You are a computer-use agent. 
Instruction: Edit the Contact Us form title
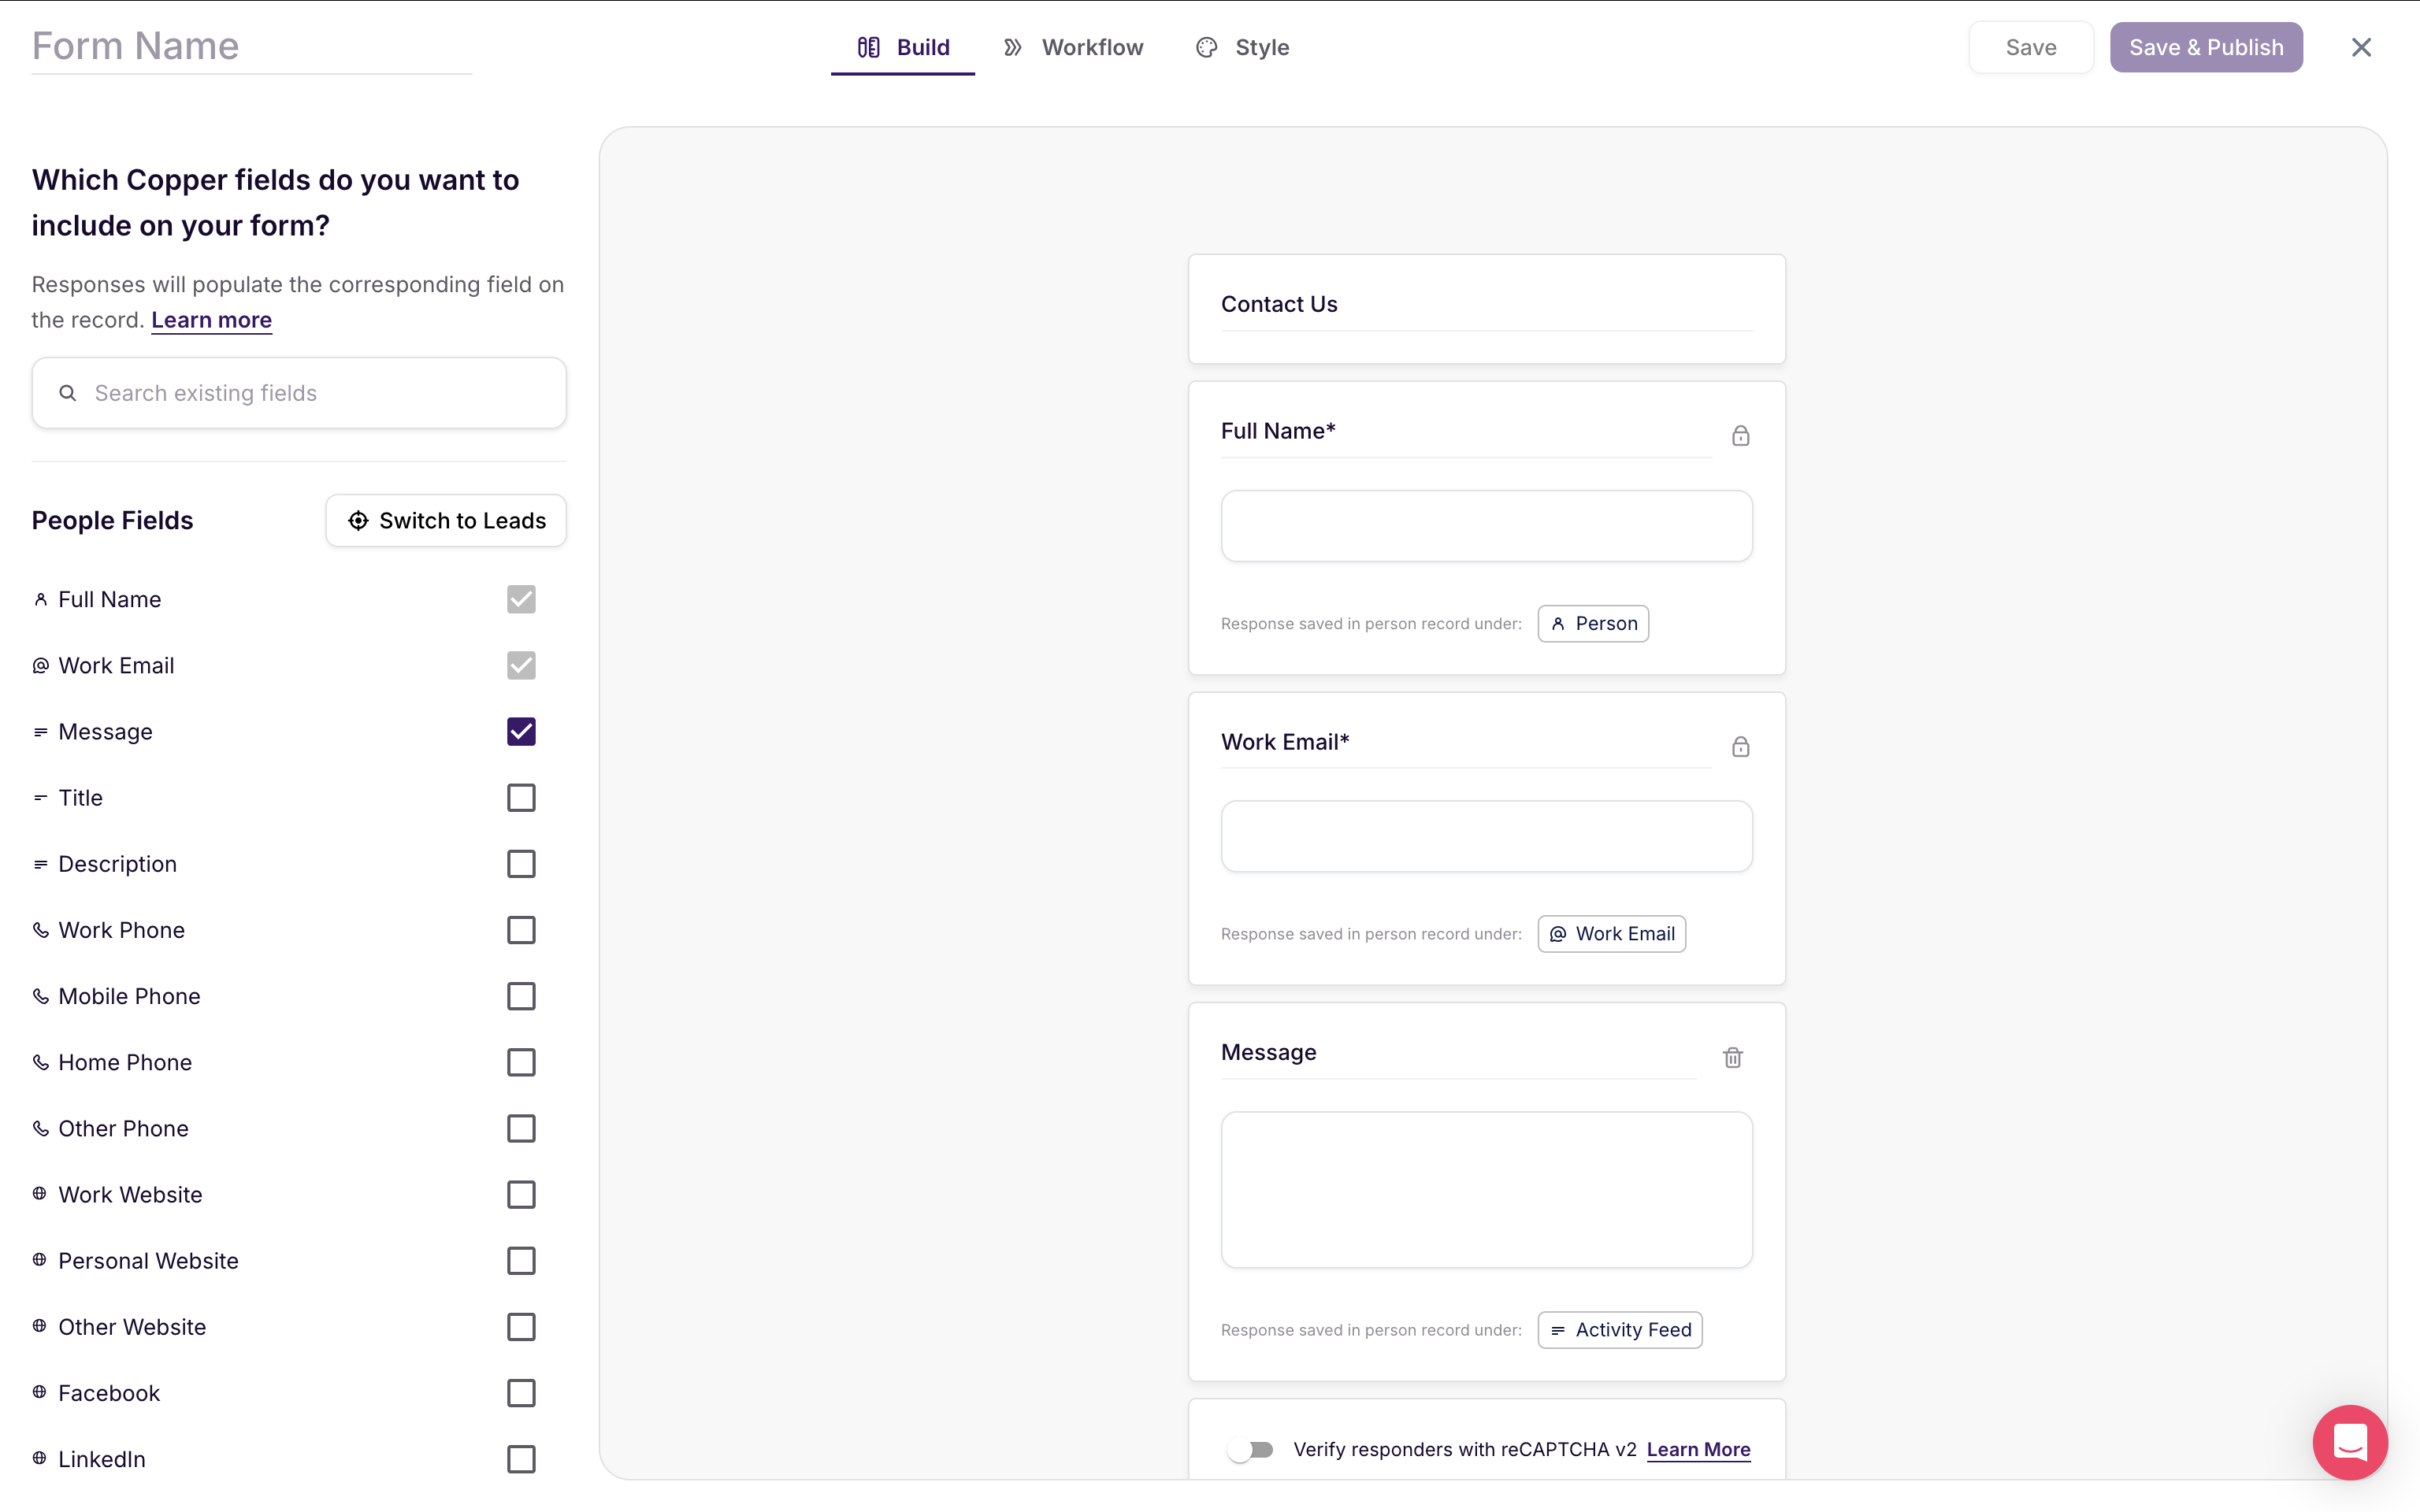point(1486,304)
